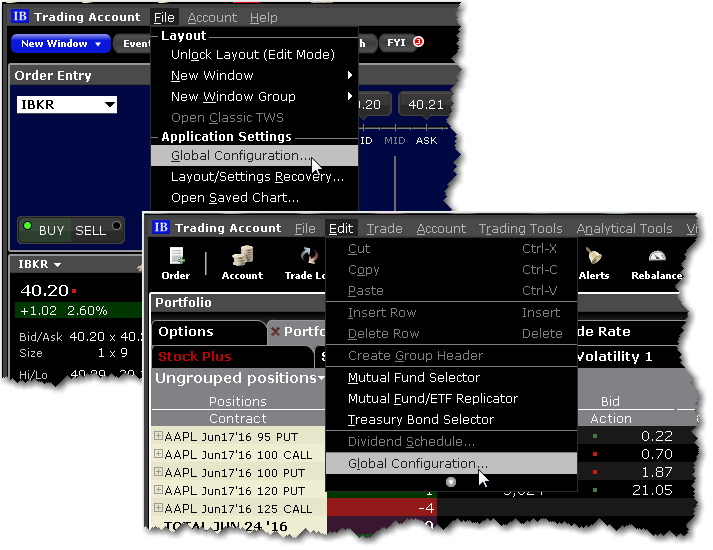Click the Positions column header
Viewport: 713px width, 550px height.
tap(237, 401)
